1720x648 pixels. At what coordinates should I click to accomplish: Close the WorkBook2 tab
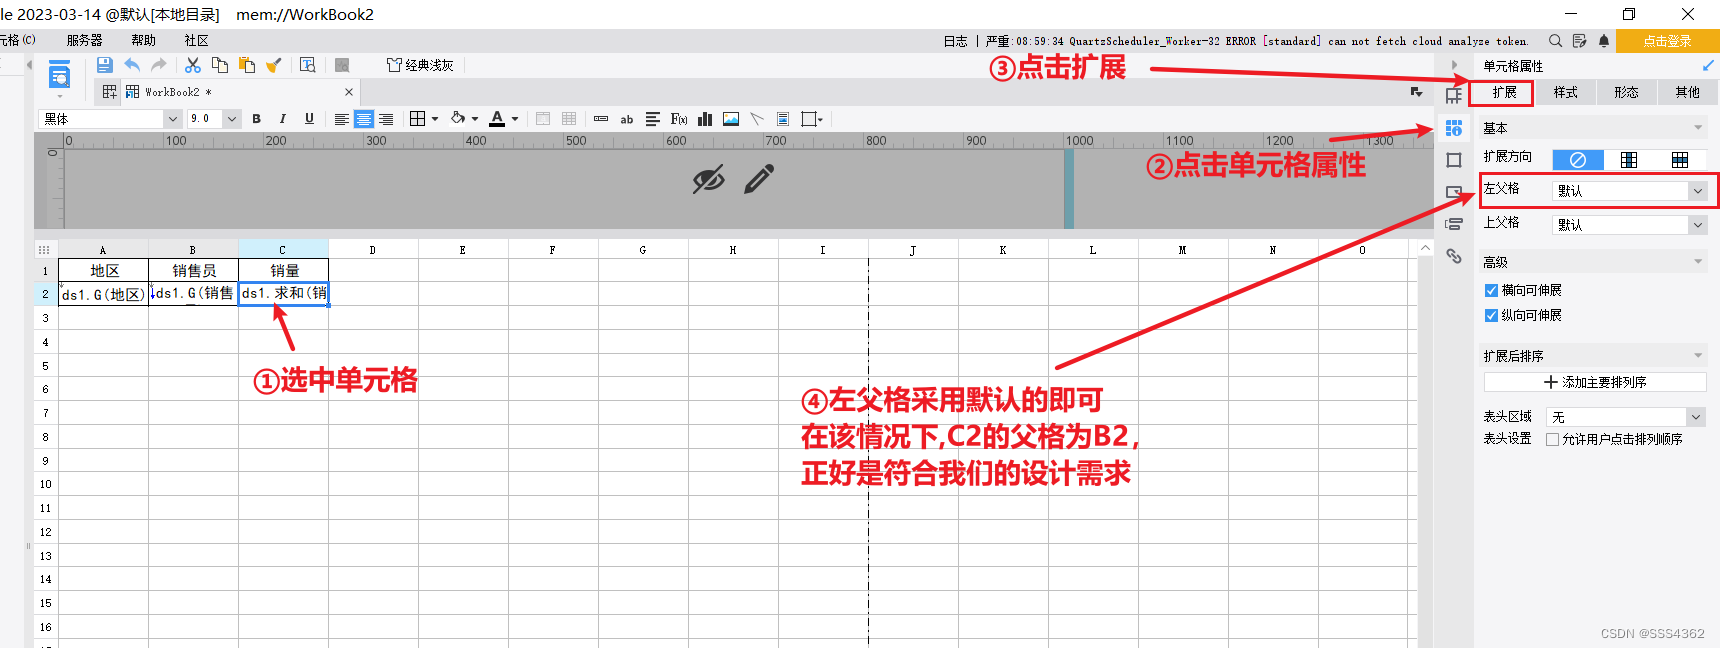pyautogui.click(x=349, y=92)
